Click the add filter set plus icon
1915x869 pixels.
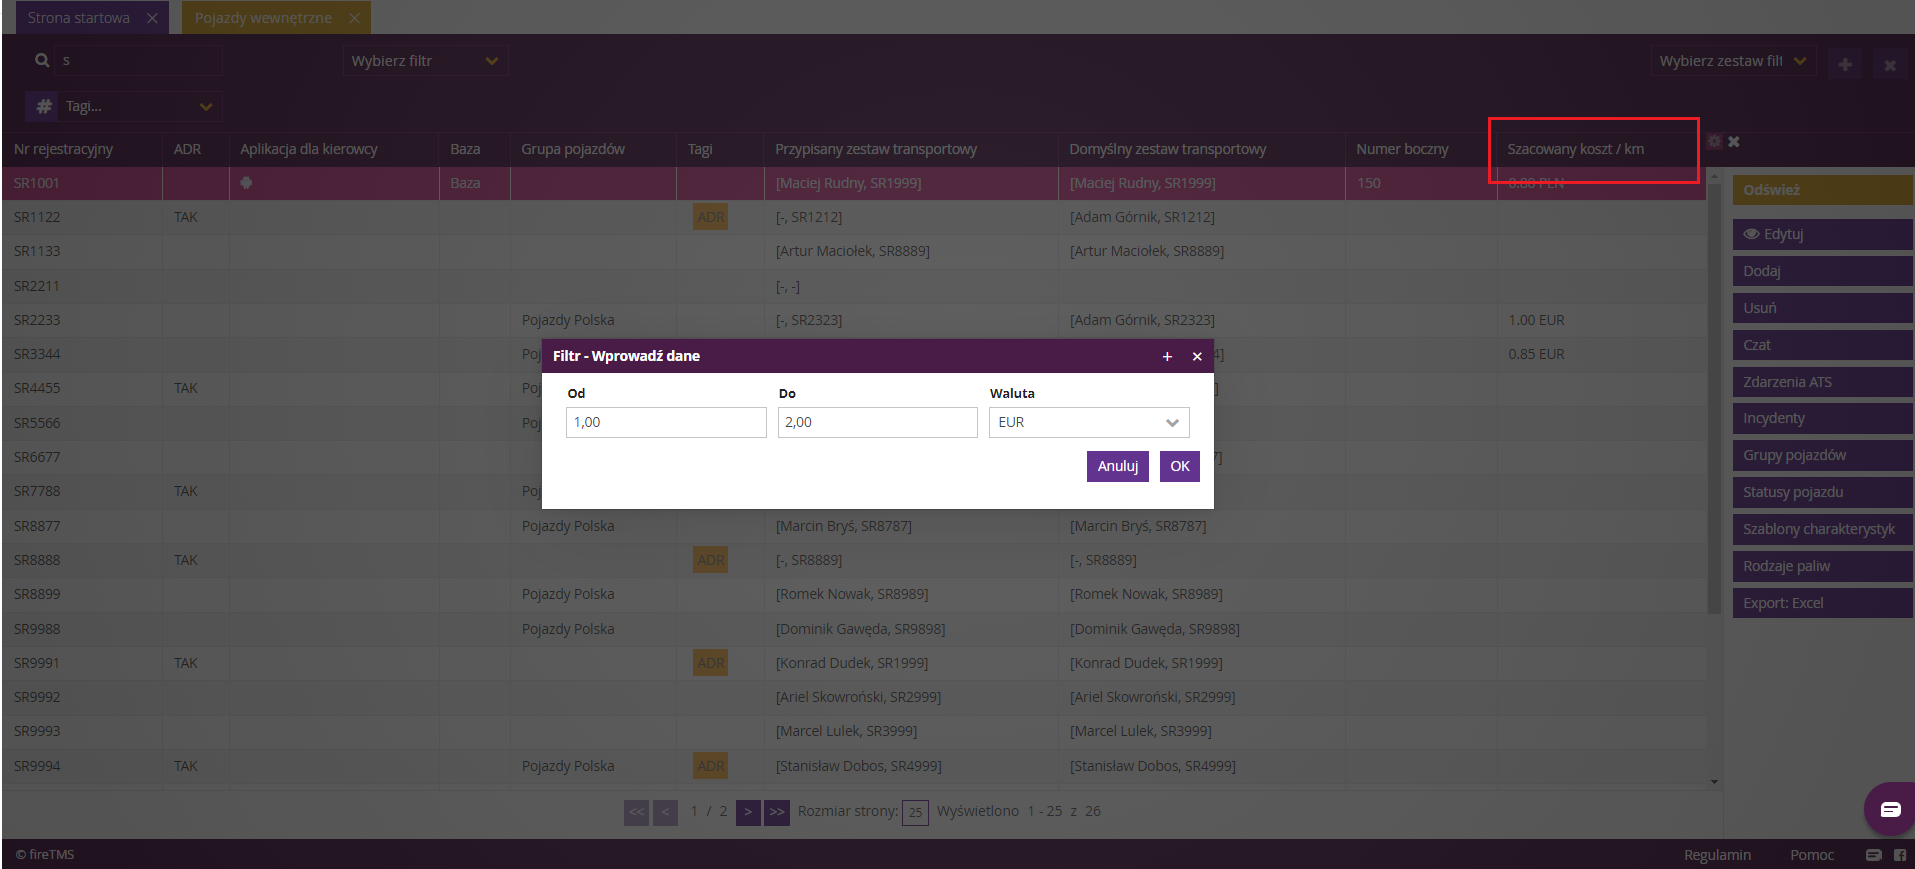click(x=1845, y=64)
